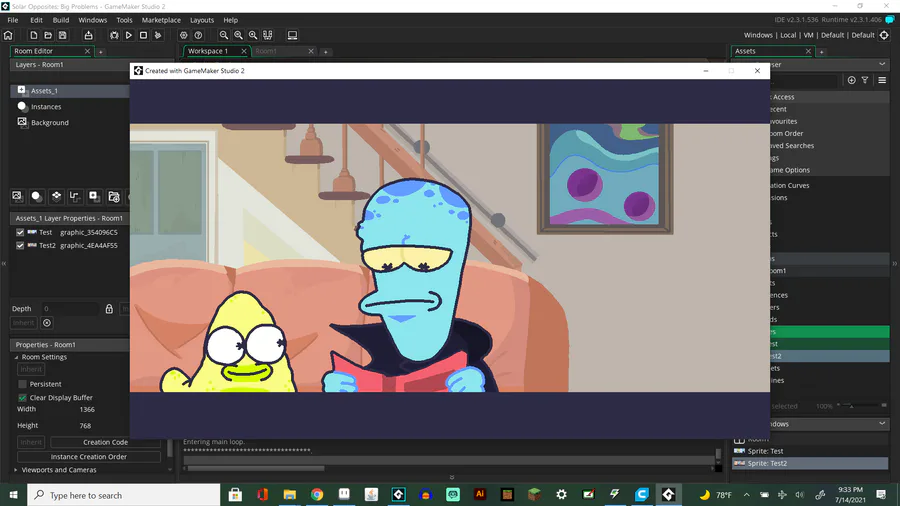Open the Marketplace menu

(161, 20)
